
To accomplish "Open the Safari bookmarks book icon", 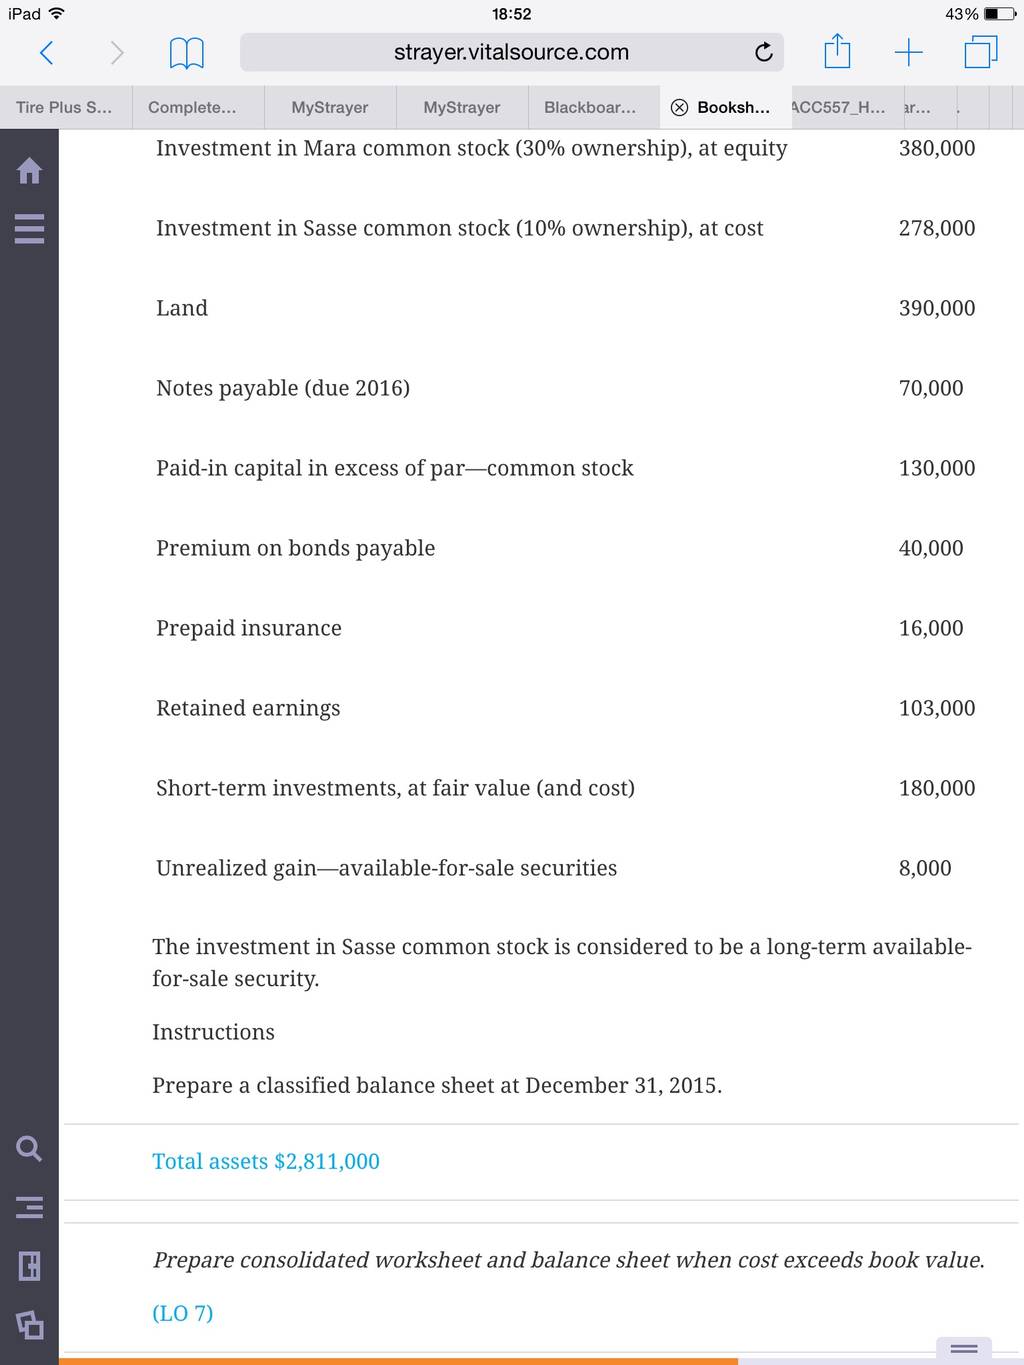I will [187, 53].
